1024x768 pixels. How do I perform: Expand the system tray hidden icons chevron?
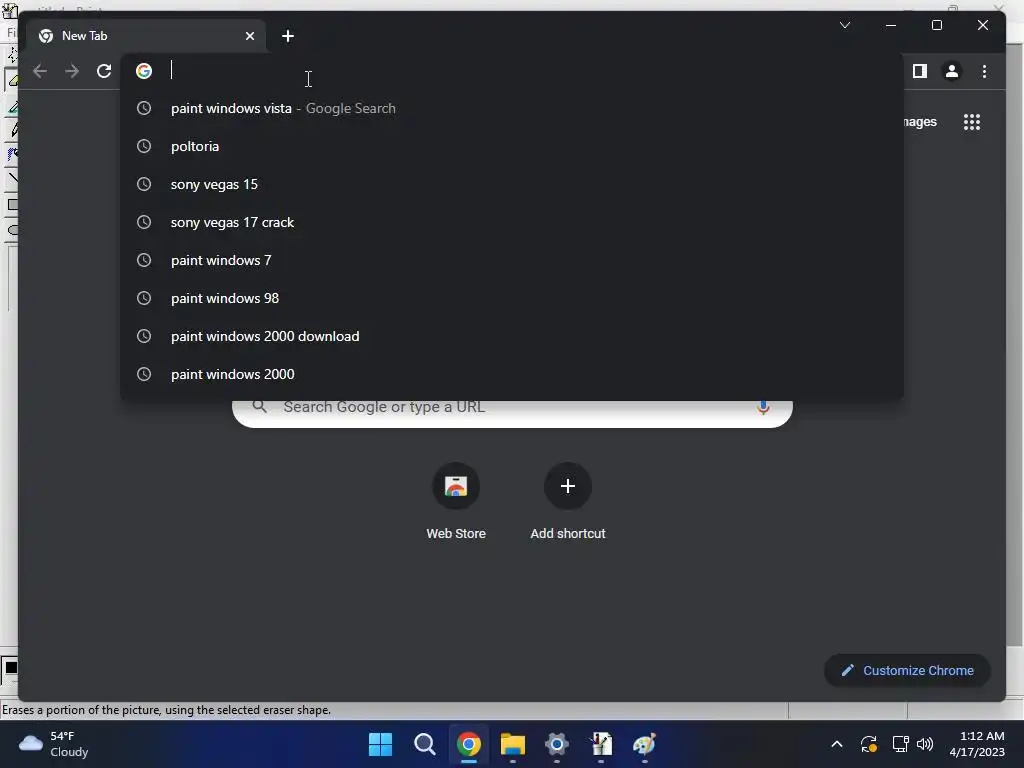pos(836,744)
